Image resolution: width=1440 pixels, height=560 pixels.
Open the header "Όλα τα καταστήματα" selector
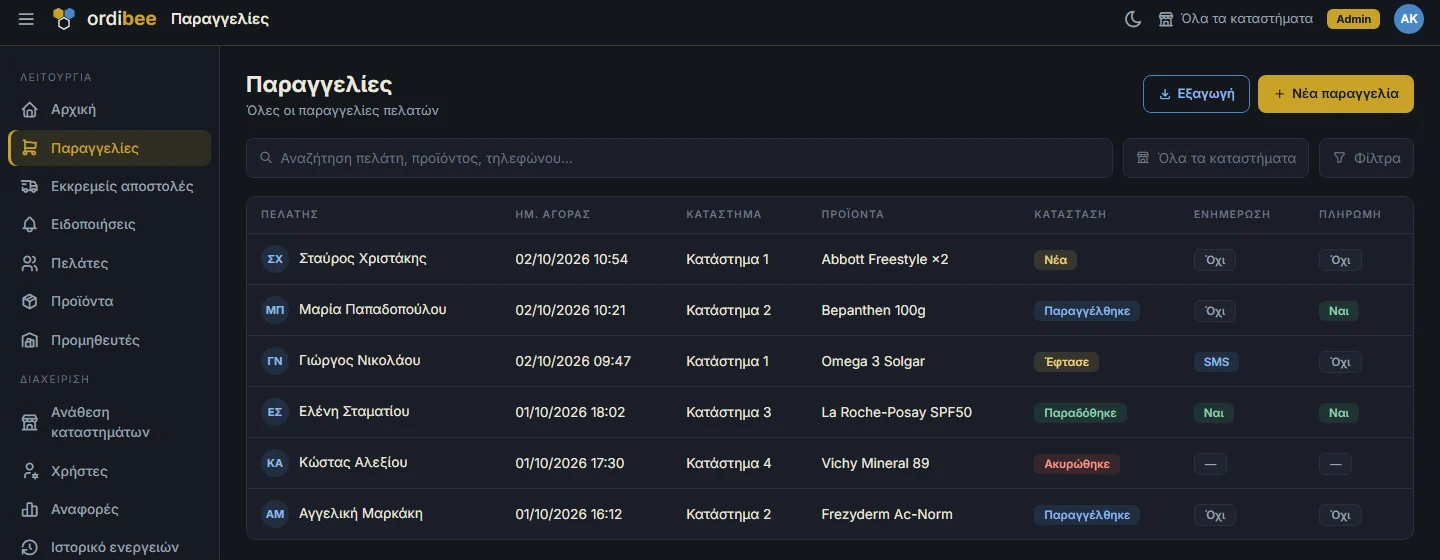pyautogui.click(x=1235, y=19)
